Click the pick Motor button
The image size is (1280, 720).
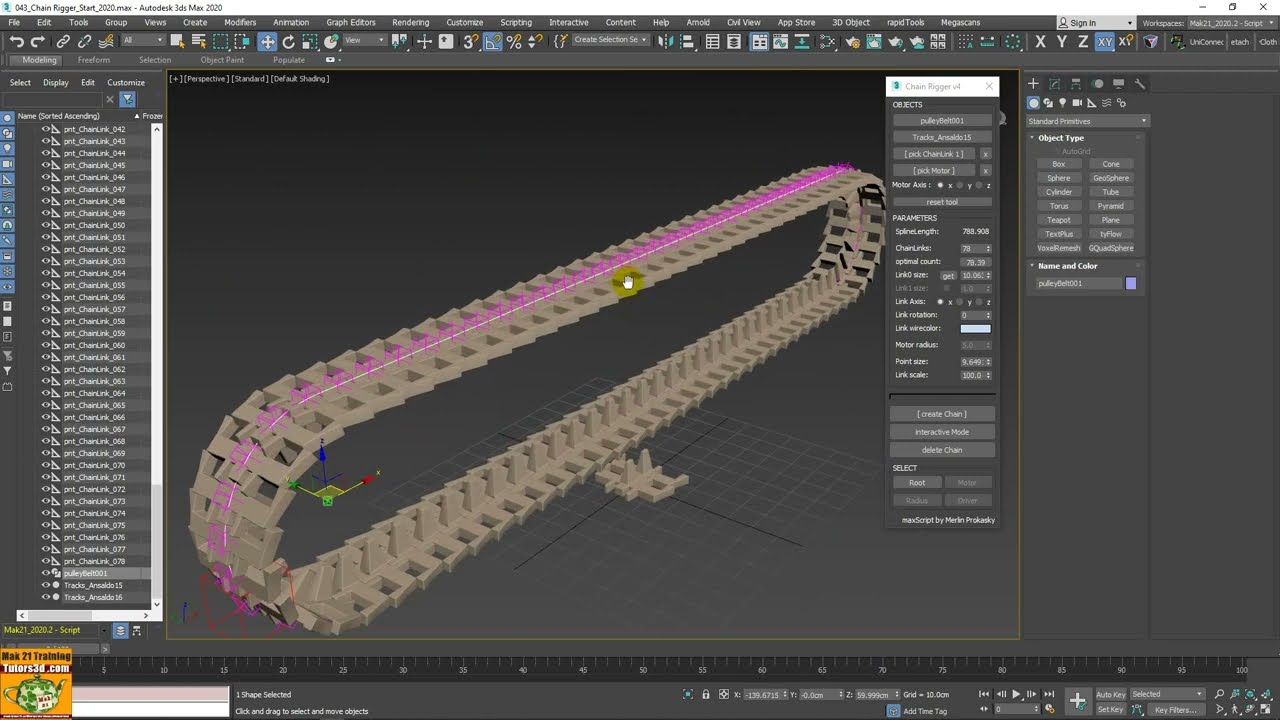coord(935,170)
